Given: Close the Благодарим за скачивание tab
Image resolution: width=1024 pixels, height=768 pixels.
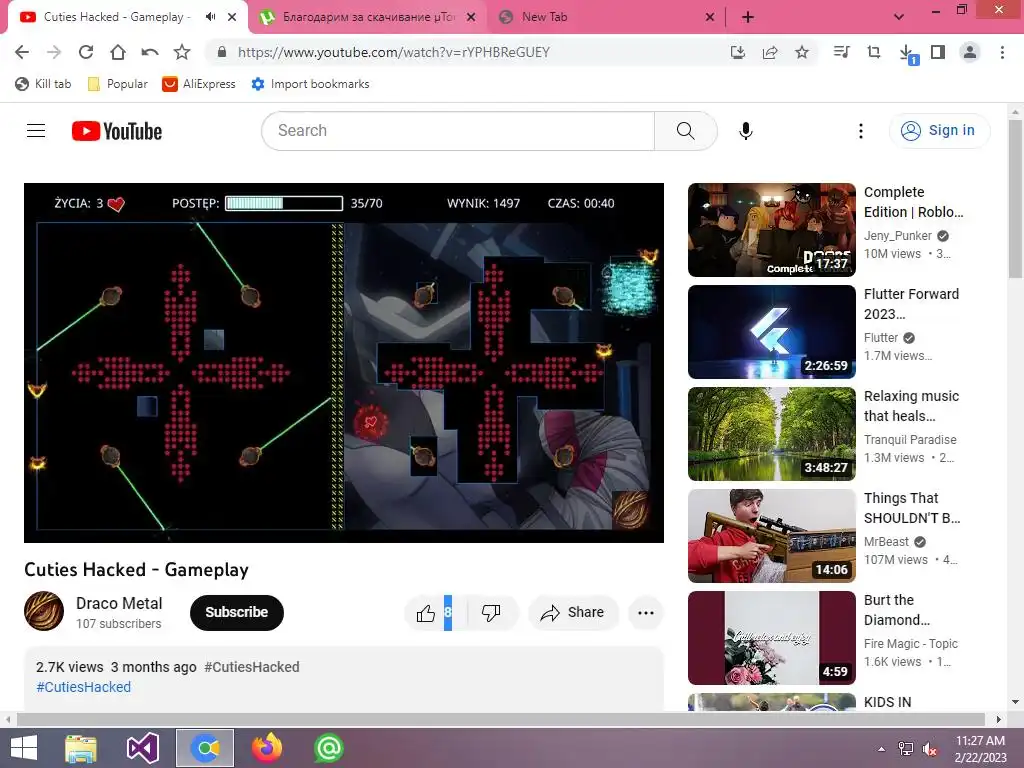Looking at the screenshot, I should coord(471,17).
